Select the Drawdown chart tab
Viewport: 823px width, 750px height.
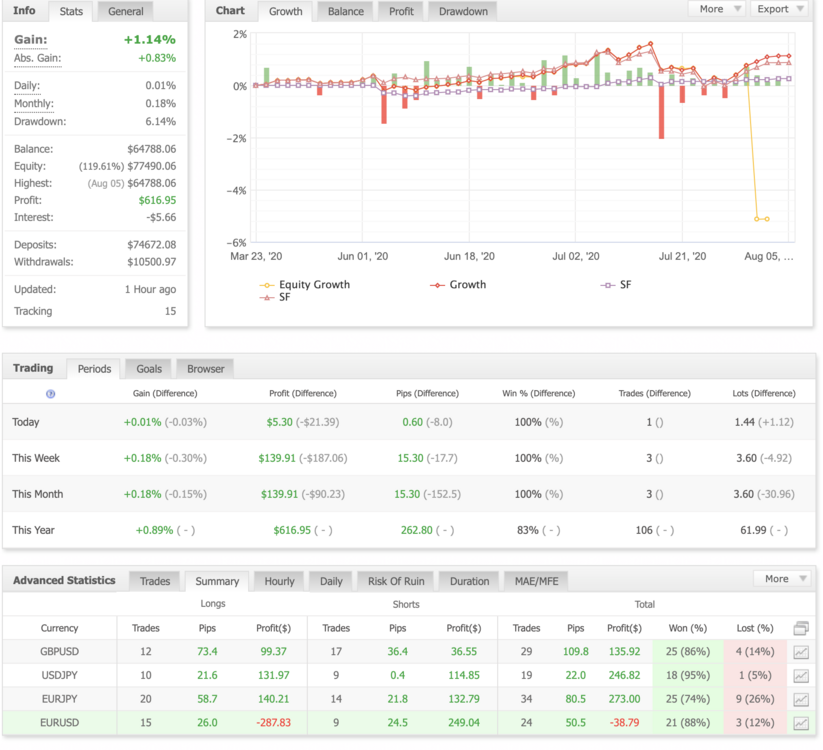[x=463, y=11]
